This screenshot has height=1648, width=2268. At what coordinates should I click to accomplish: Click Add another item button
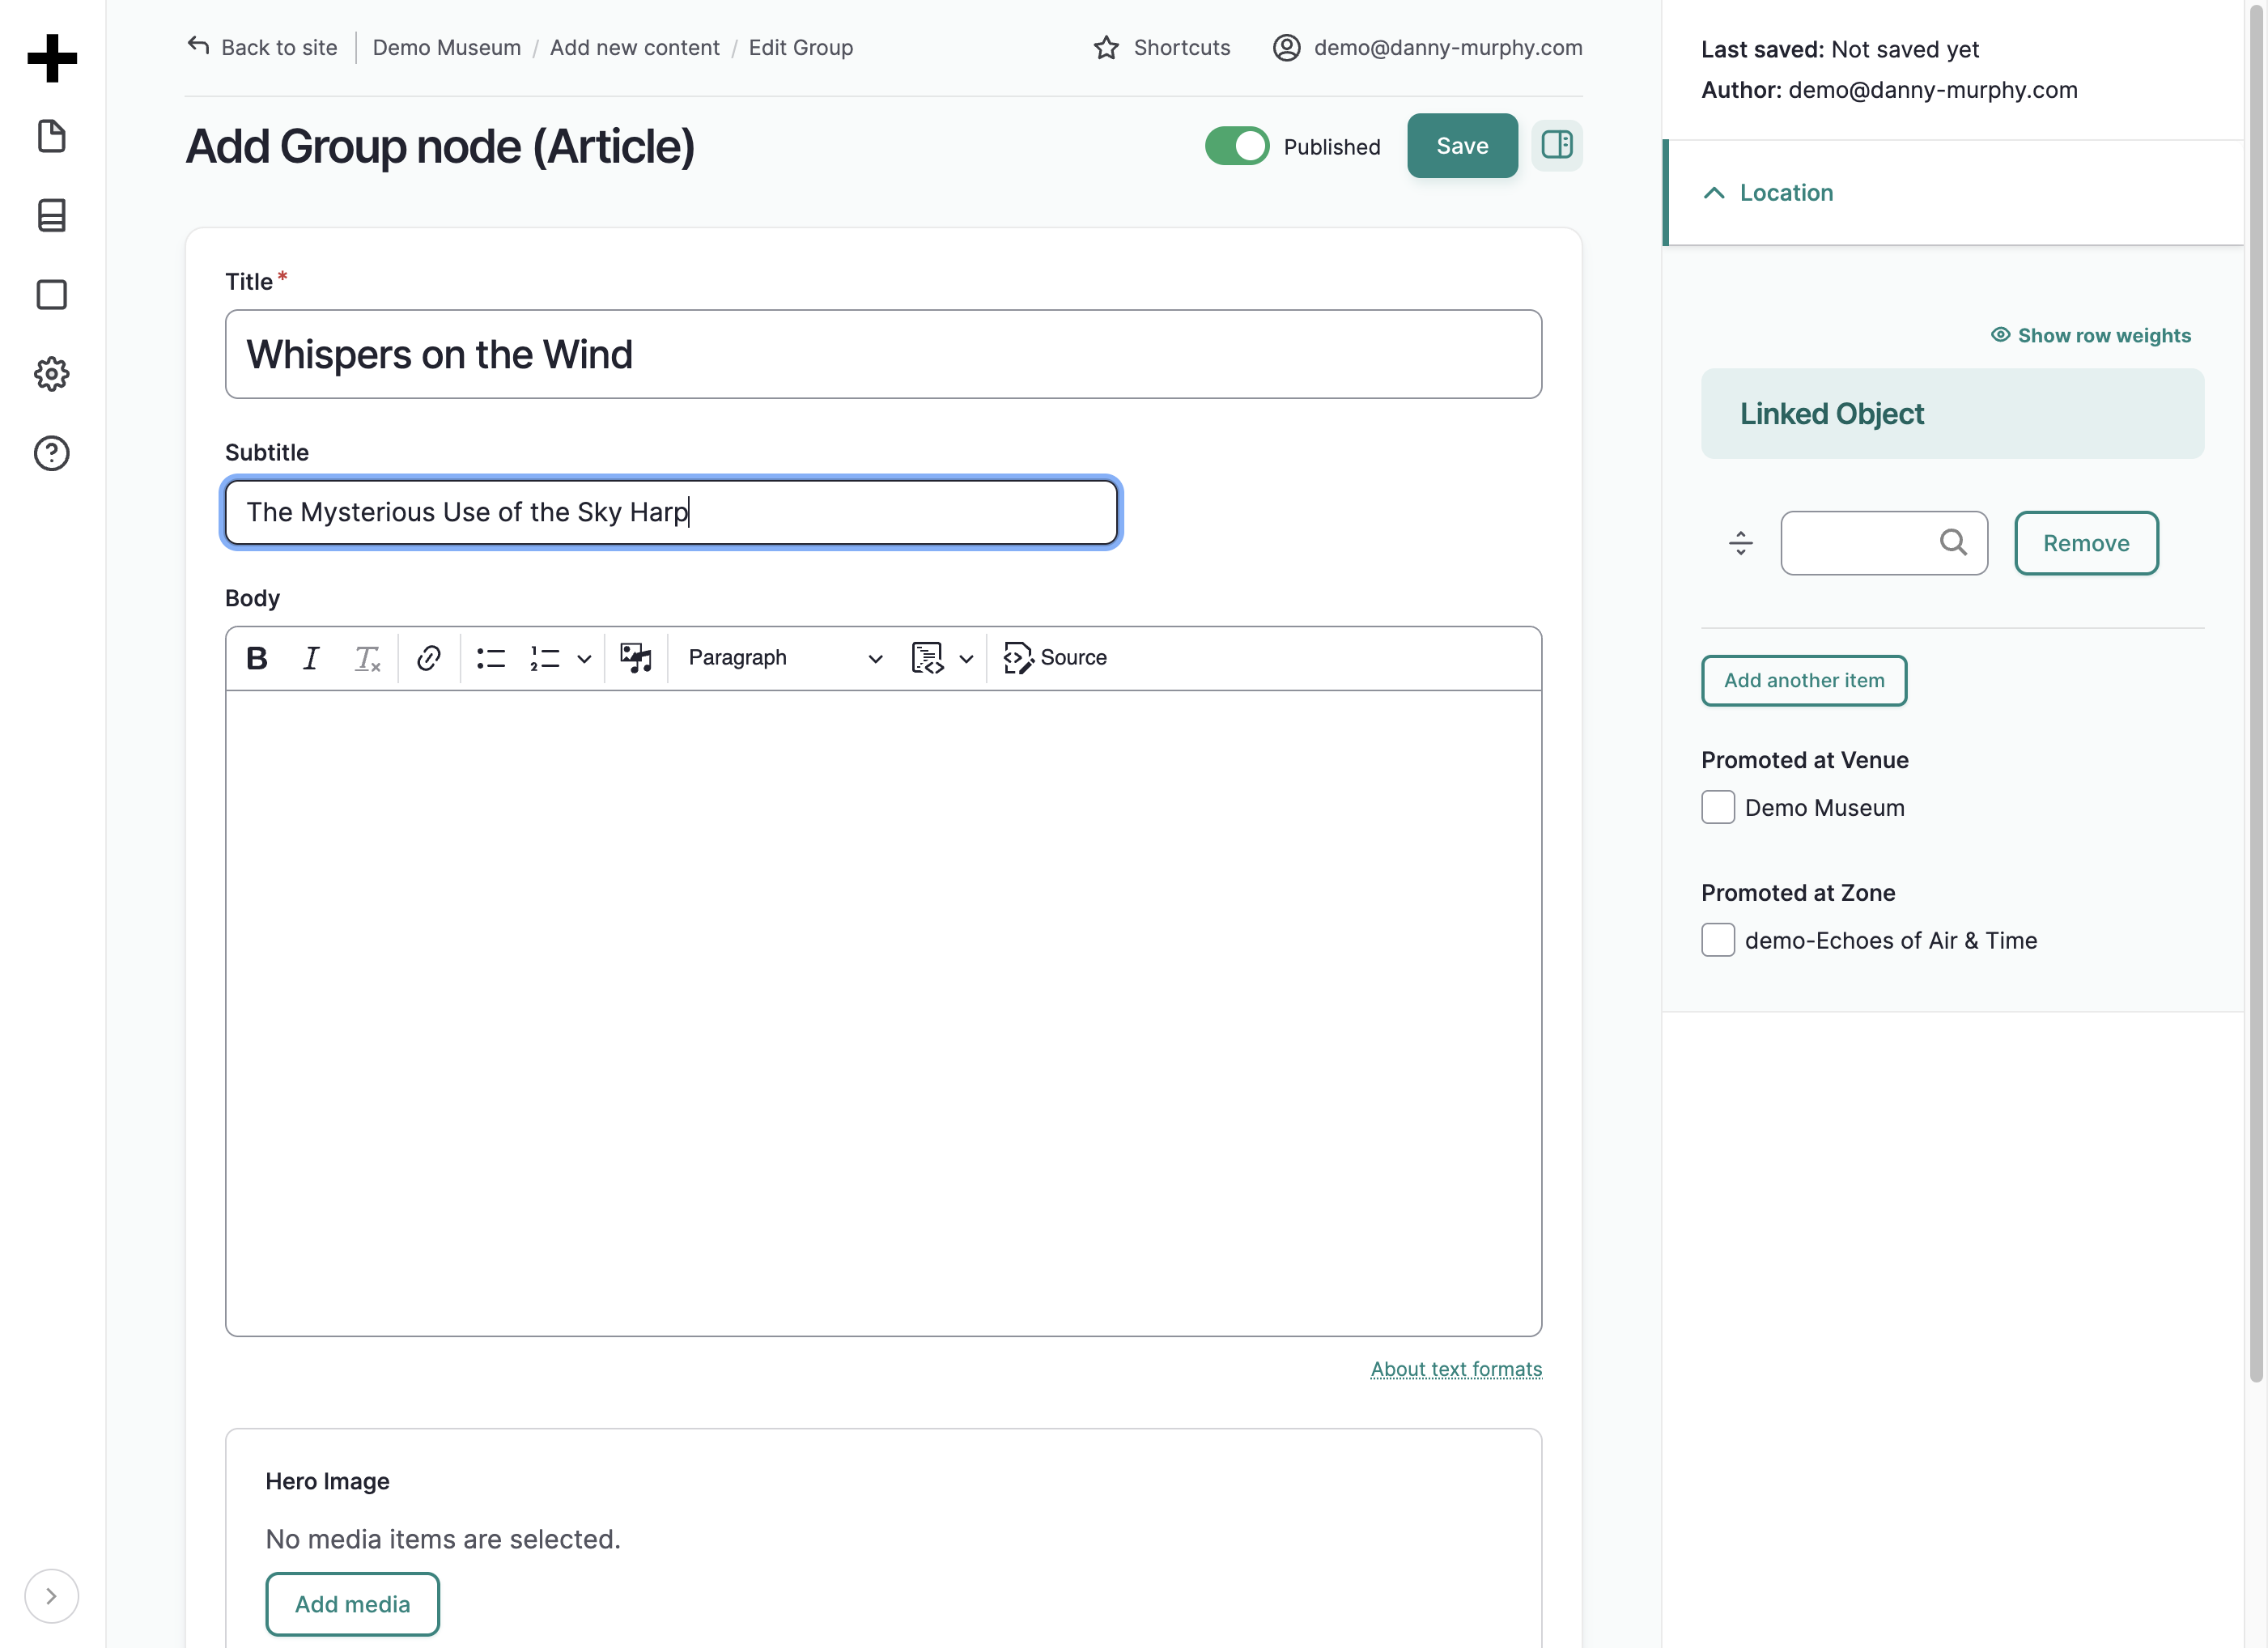(x=1804, y=681)
